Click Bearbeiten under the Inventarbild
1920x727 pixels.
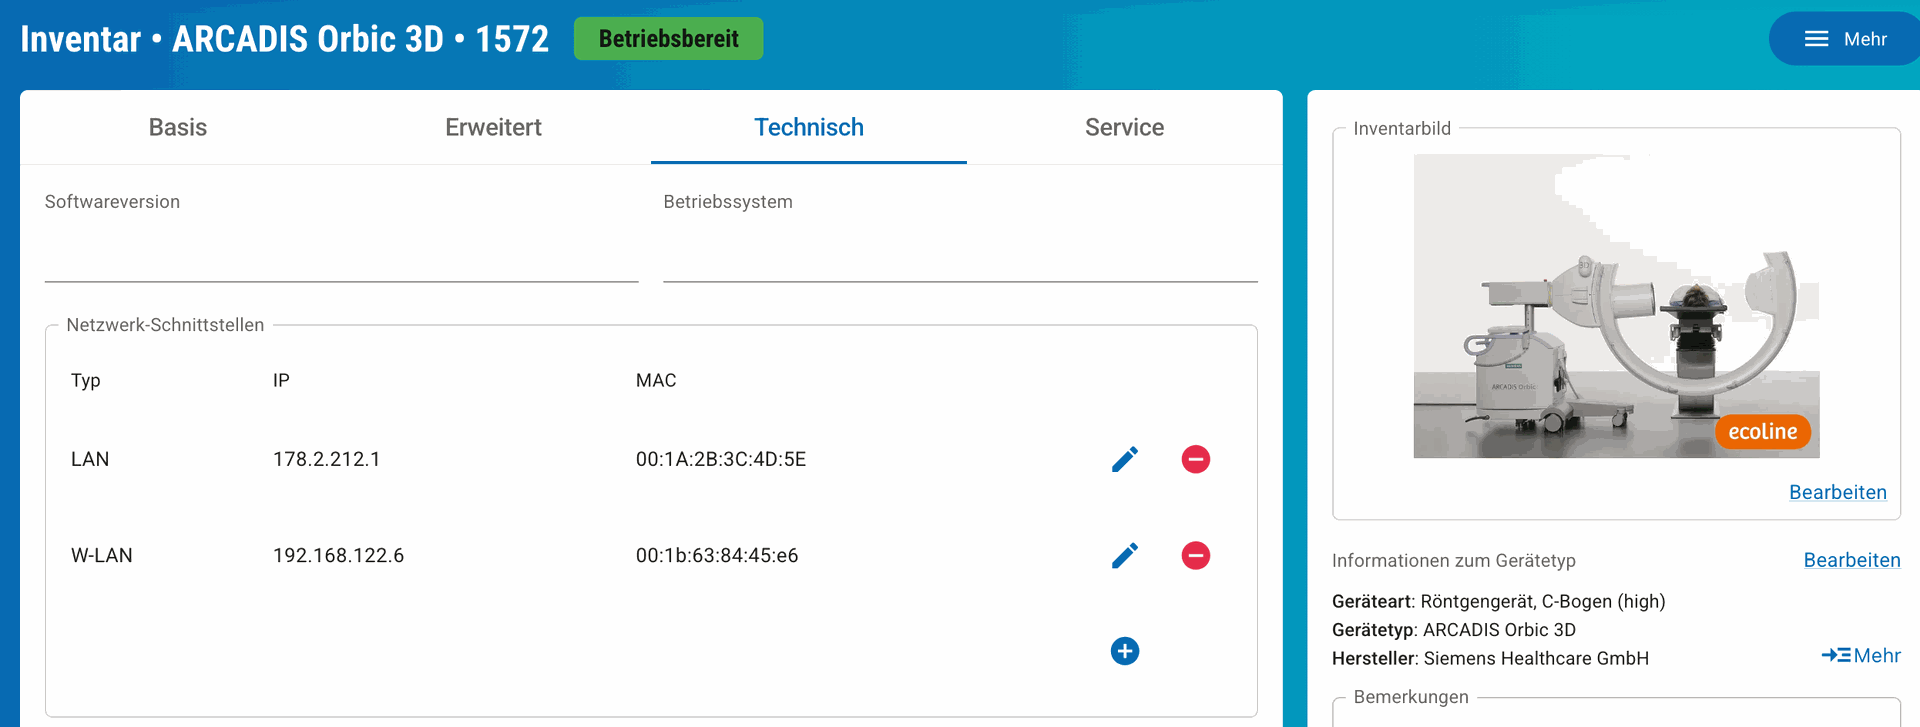(x=1838, y=492)
